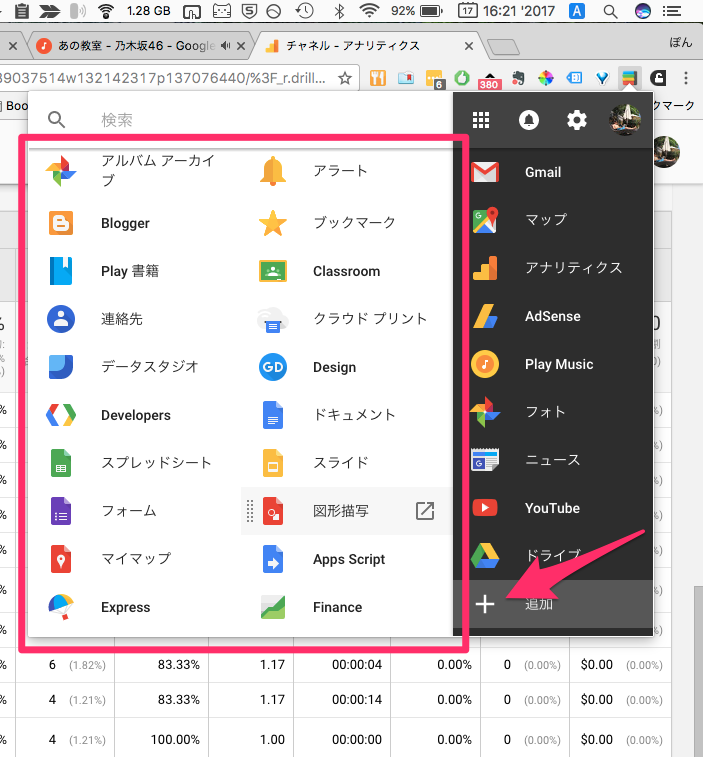Screen dimensions: 703x757
Task: Open the macOS Wi-Fi menu
Action: click(x=369, y=11)
